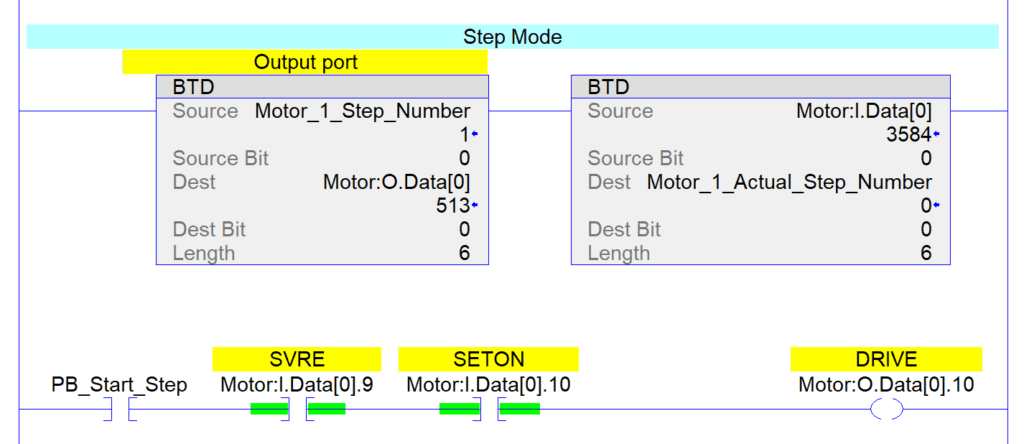Click the 3584 source value
Image resolution: width=1024 pixels, height=444 pixels.
click(x=906, y=135)
